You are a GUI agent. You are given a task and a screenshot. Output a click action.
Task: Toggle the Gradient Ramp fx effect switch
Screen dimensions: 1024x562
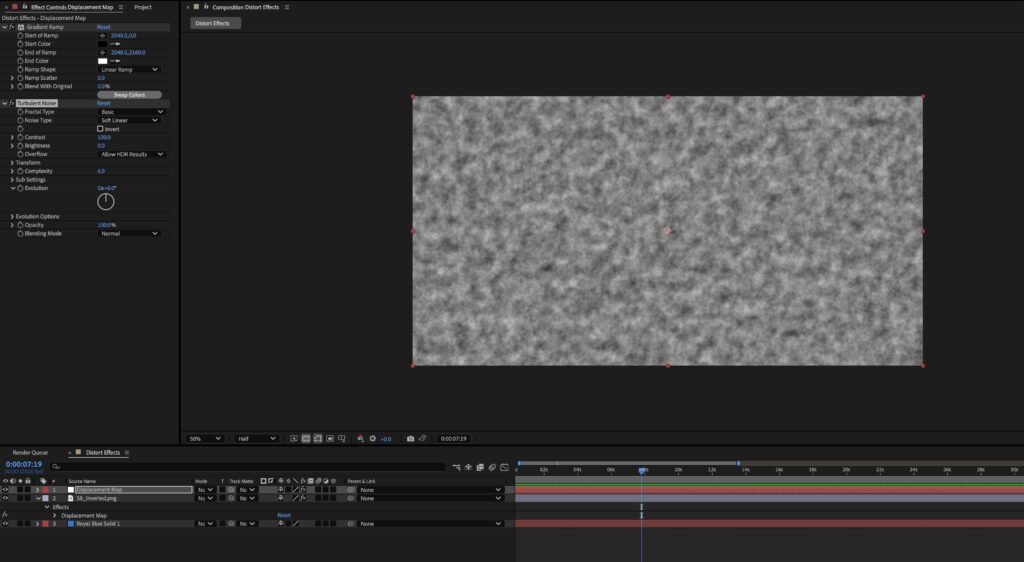point(12,27)
